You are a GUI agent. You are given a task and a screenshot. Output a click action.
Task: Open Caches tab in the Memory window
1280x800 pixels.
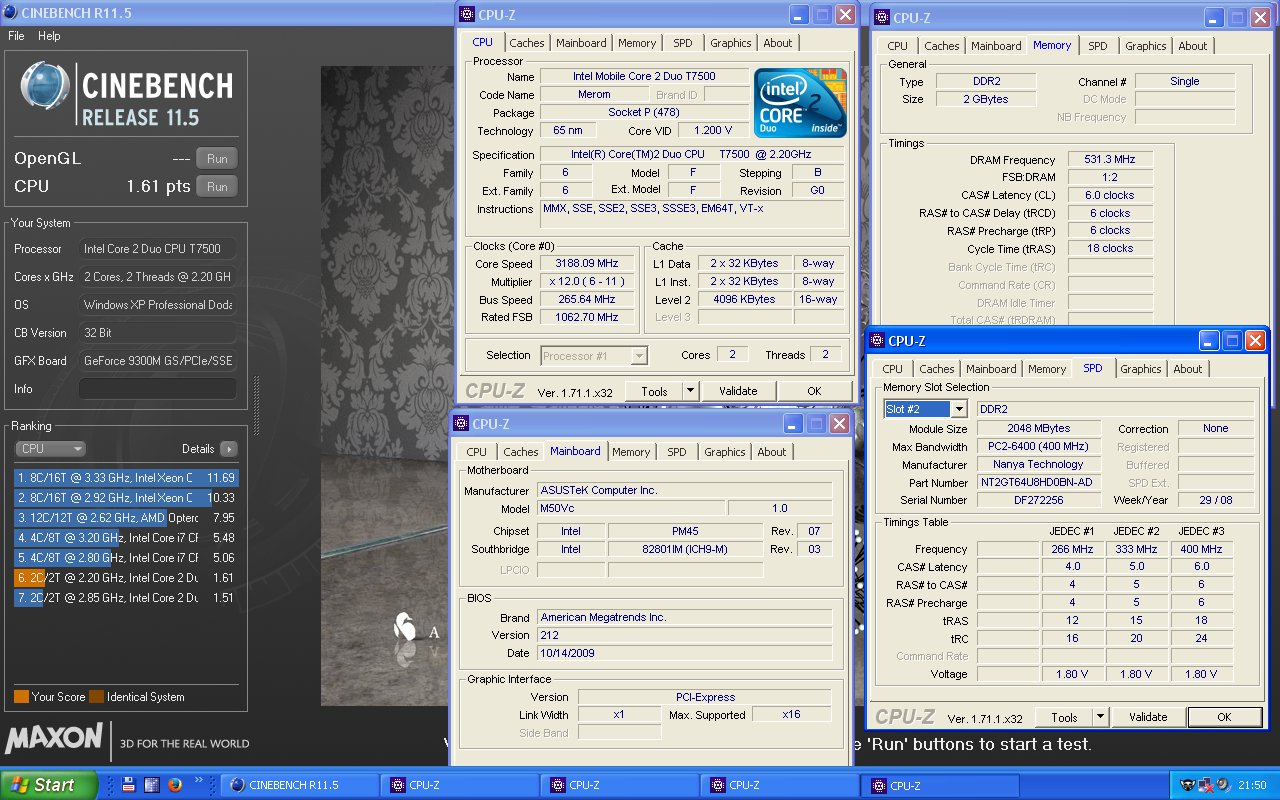tap(942, 46)
